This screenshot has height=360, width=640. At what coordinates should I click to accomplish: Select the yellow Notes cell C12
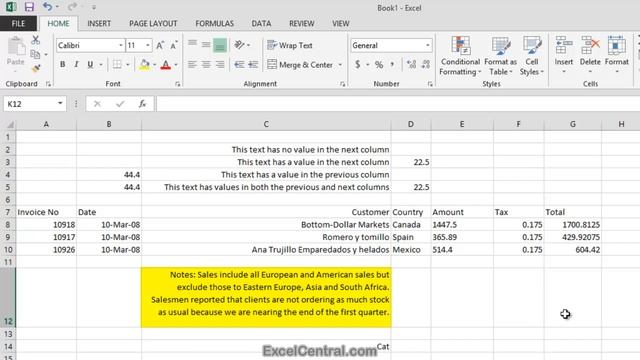tap(266, 298)
